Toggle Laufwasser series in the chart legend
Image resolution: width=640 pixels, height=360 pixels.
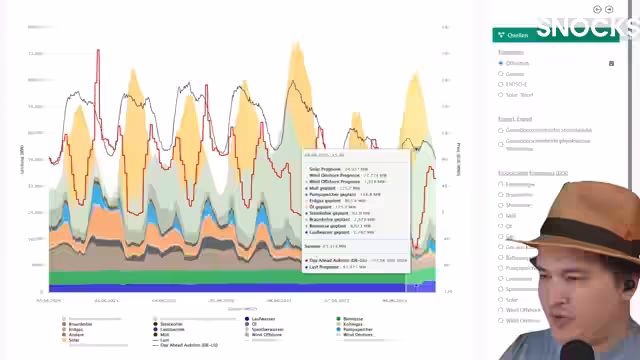pyautogui.click(x=260, y=319)
